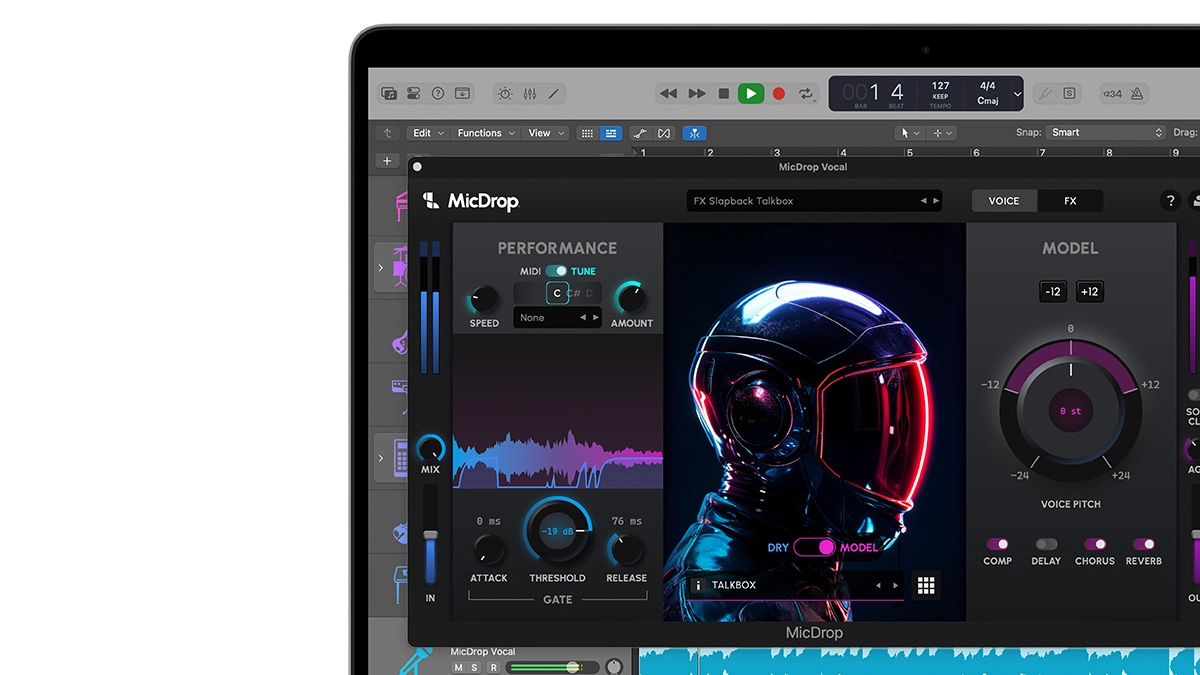Click the MicDrop help question mark
This screenshot has width=1200, height=675.
pos(1170,201)
